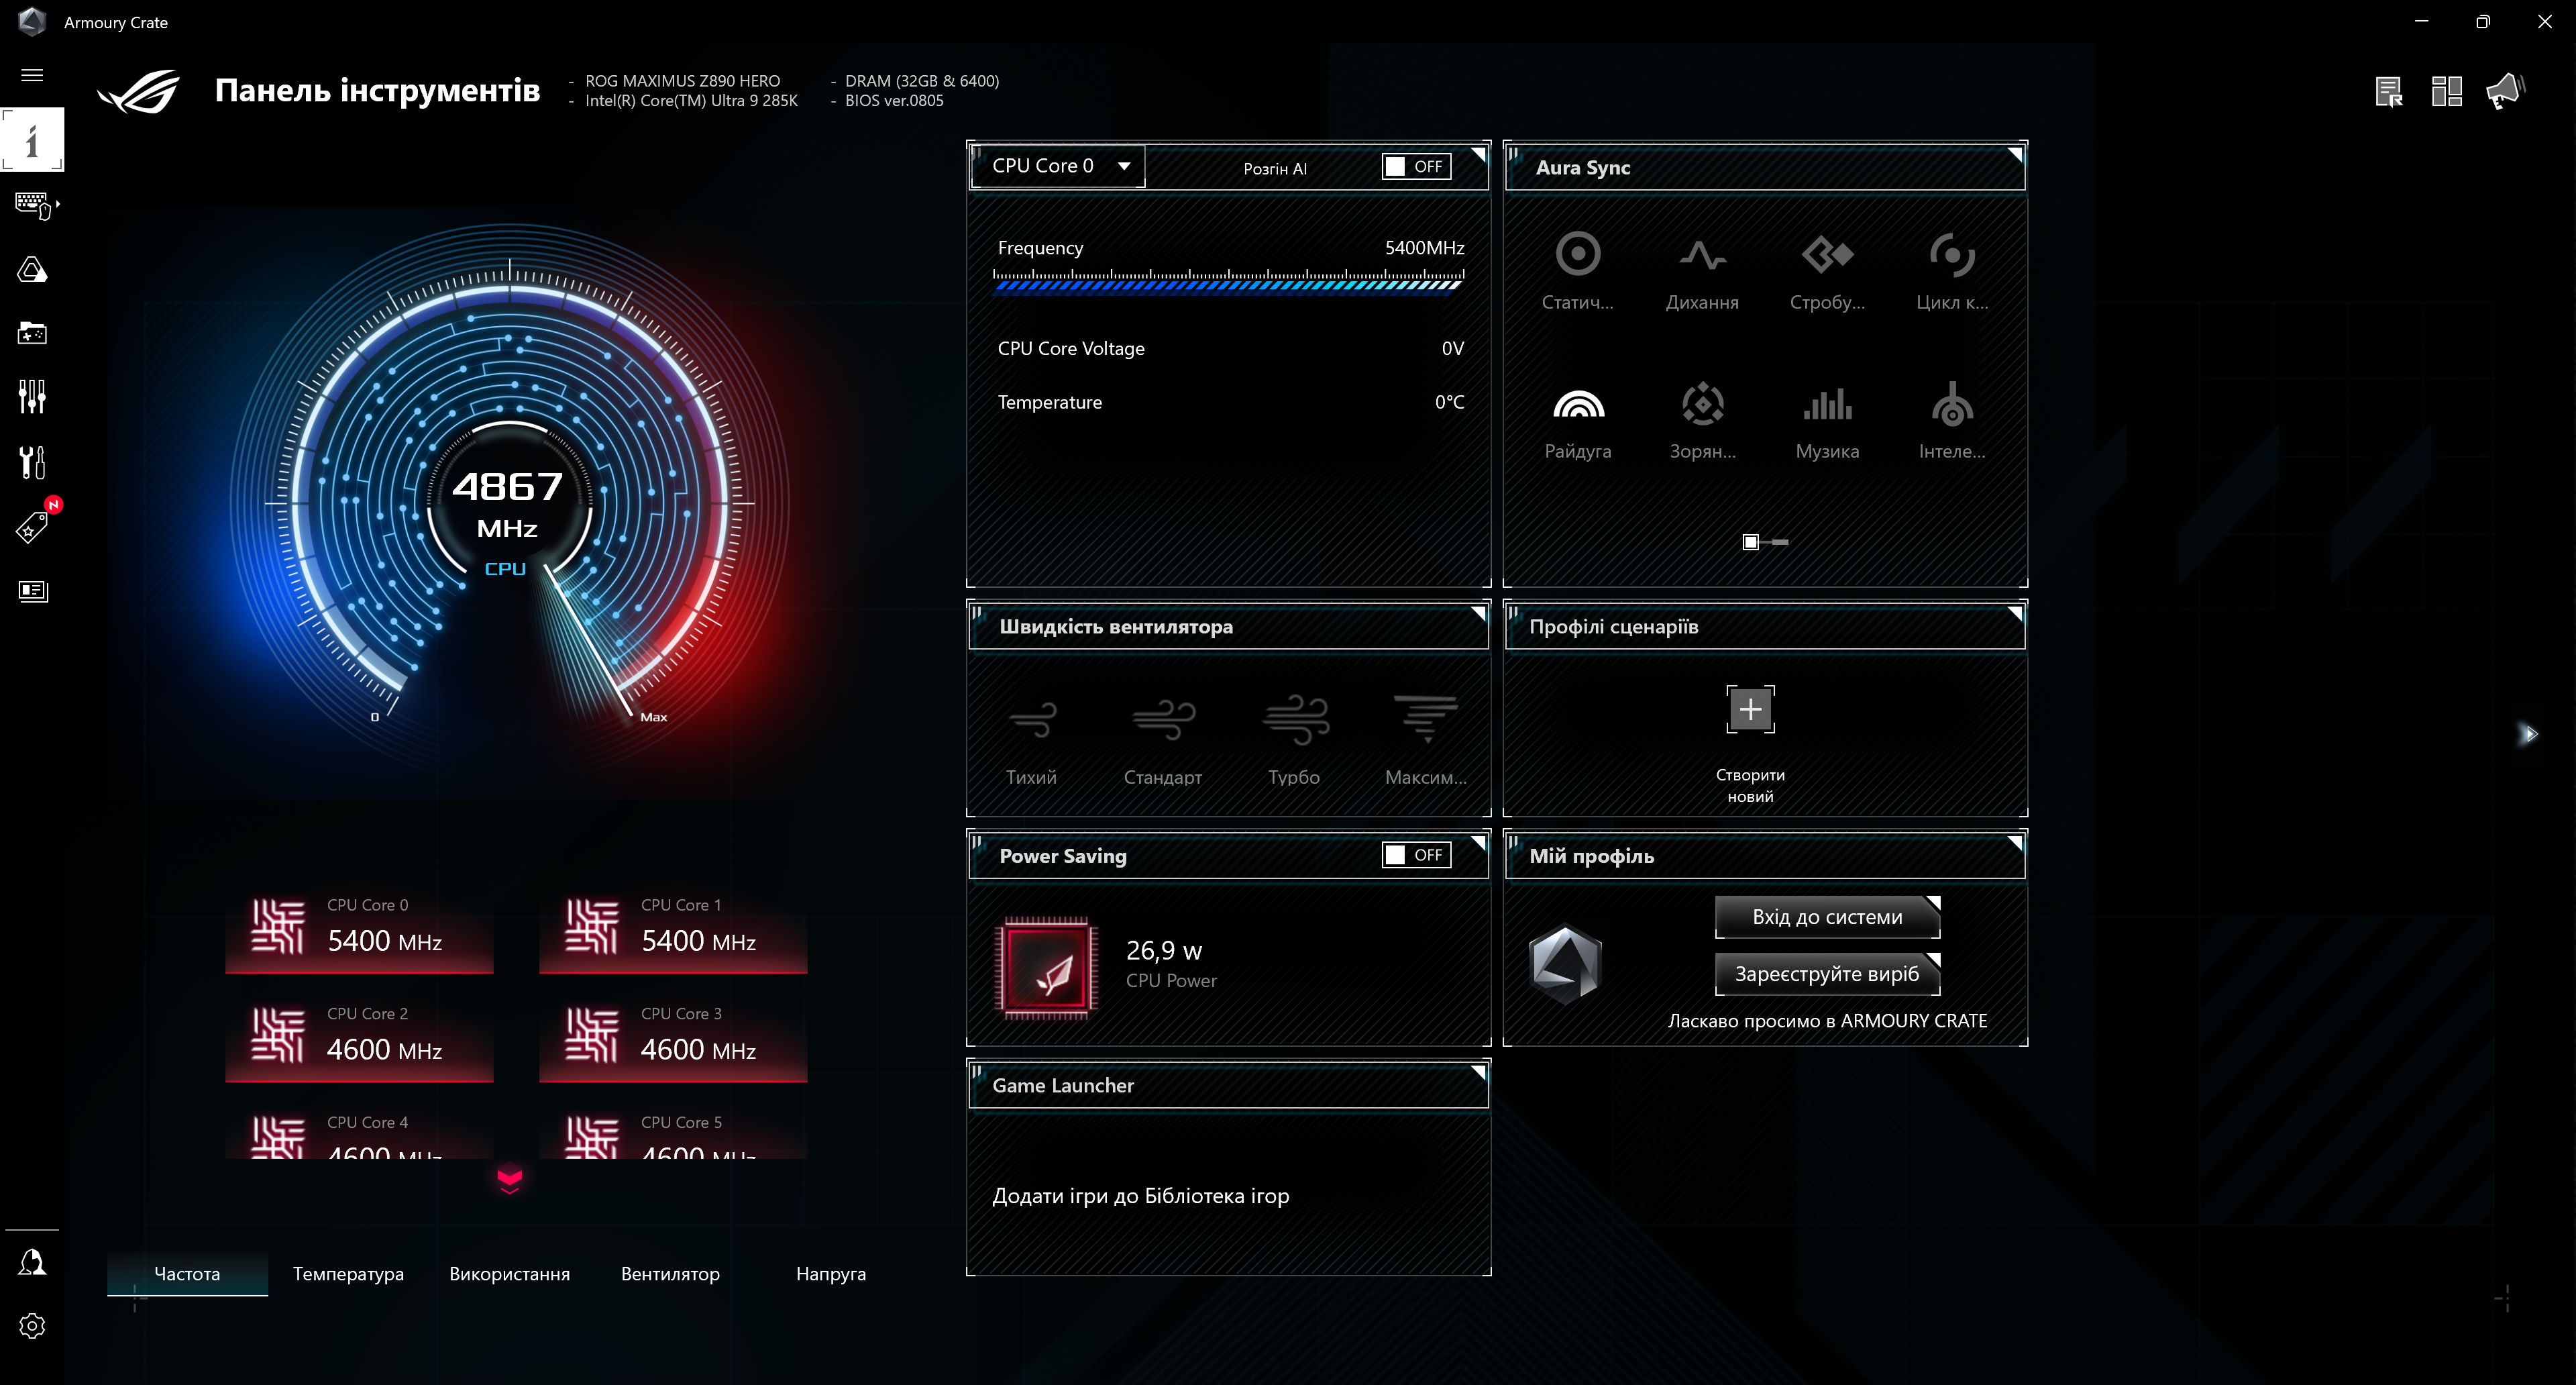Screen dimensions: 2576x1385
Task: Switch to the Температура tab
Action: click(x=347, y=1274)
